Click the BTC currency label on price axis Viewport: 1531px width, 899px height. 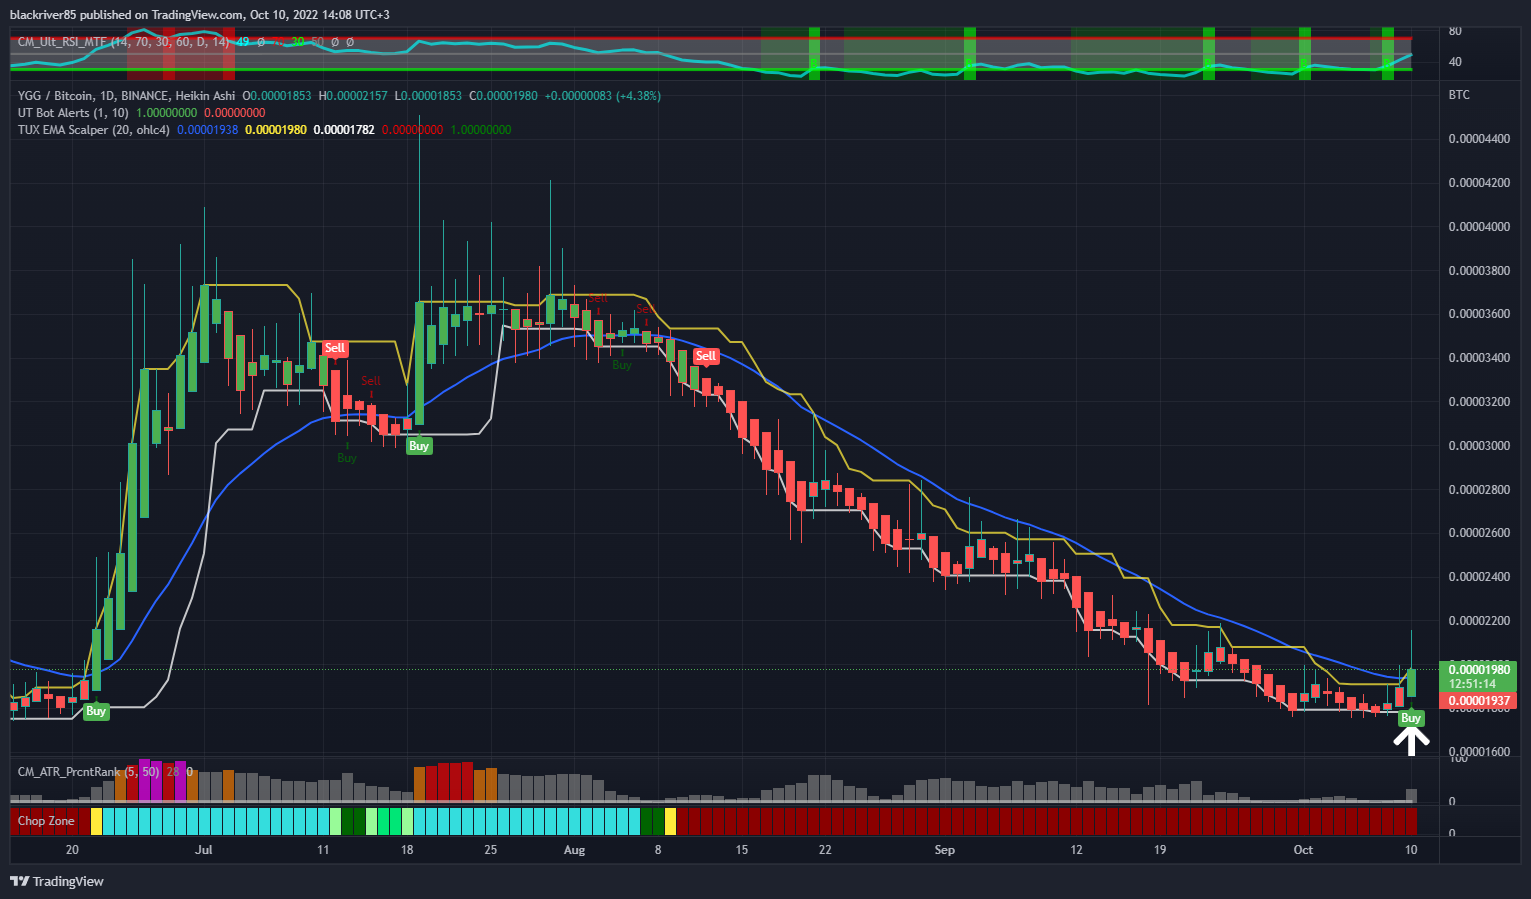[1459, 95]
